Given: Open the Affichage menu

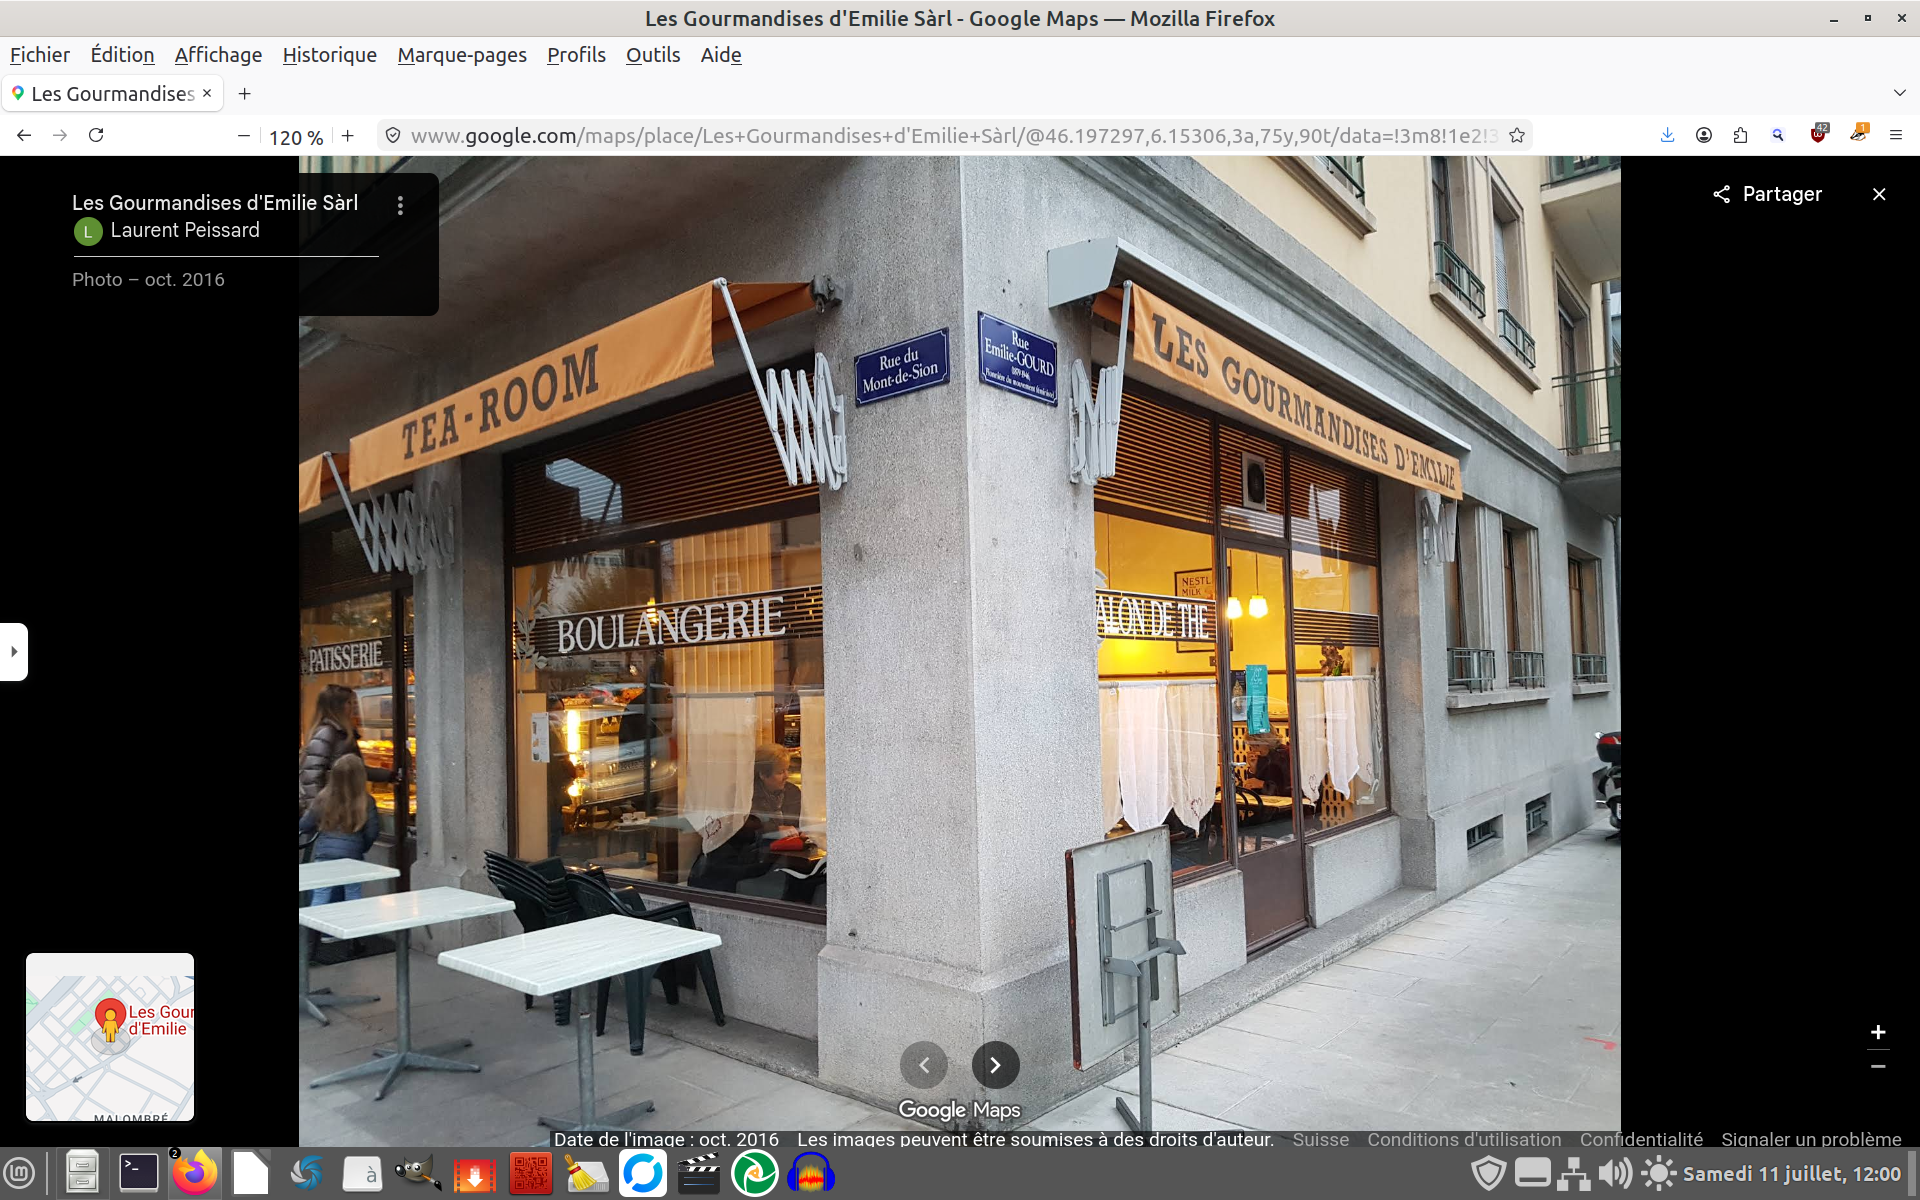Looking at the screenshot, I should click(x=218, y=55).
